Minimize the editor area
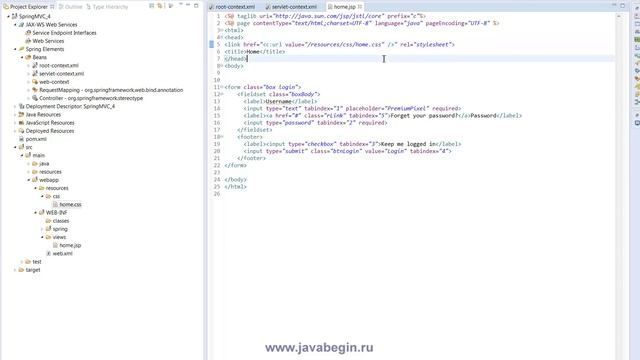The image size is (640, 360). tap(614, 5)
